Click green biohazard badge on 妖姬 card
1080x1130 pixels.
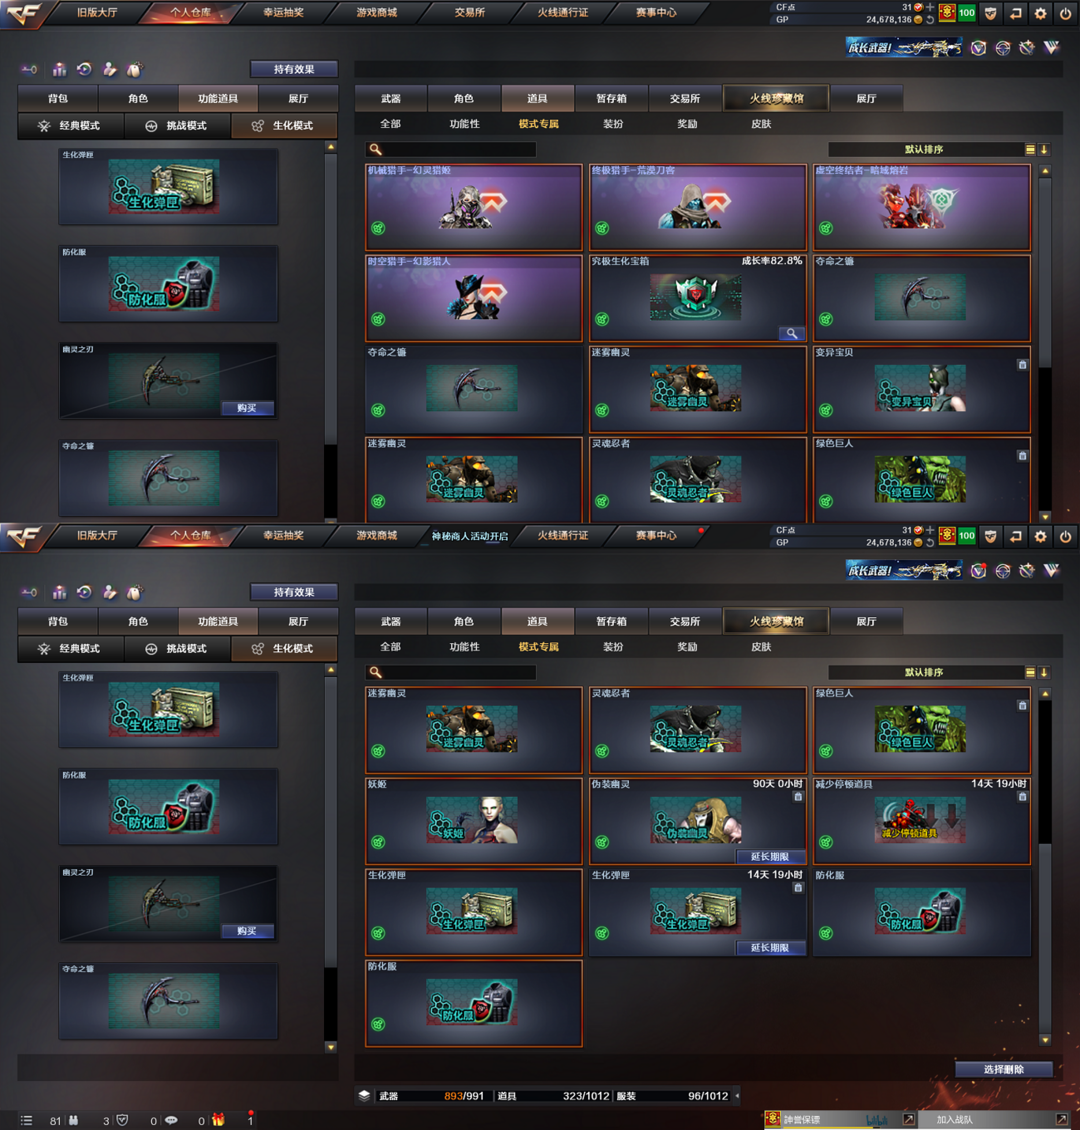(378, 842)
